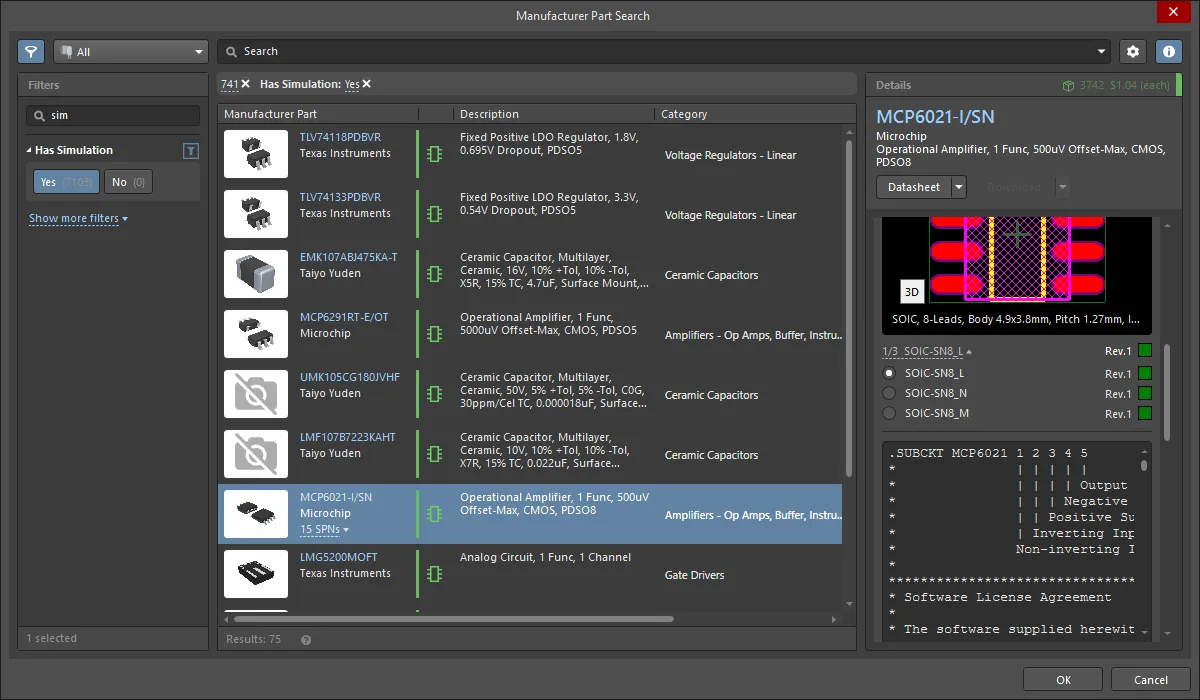Screen dimensions: 1200x700
Task: Click component icon in TLV74118PDBVR row
Action: point(434,154)
